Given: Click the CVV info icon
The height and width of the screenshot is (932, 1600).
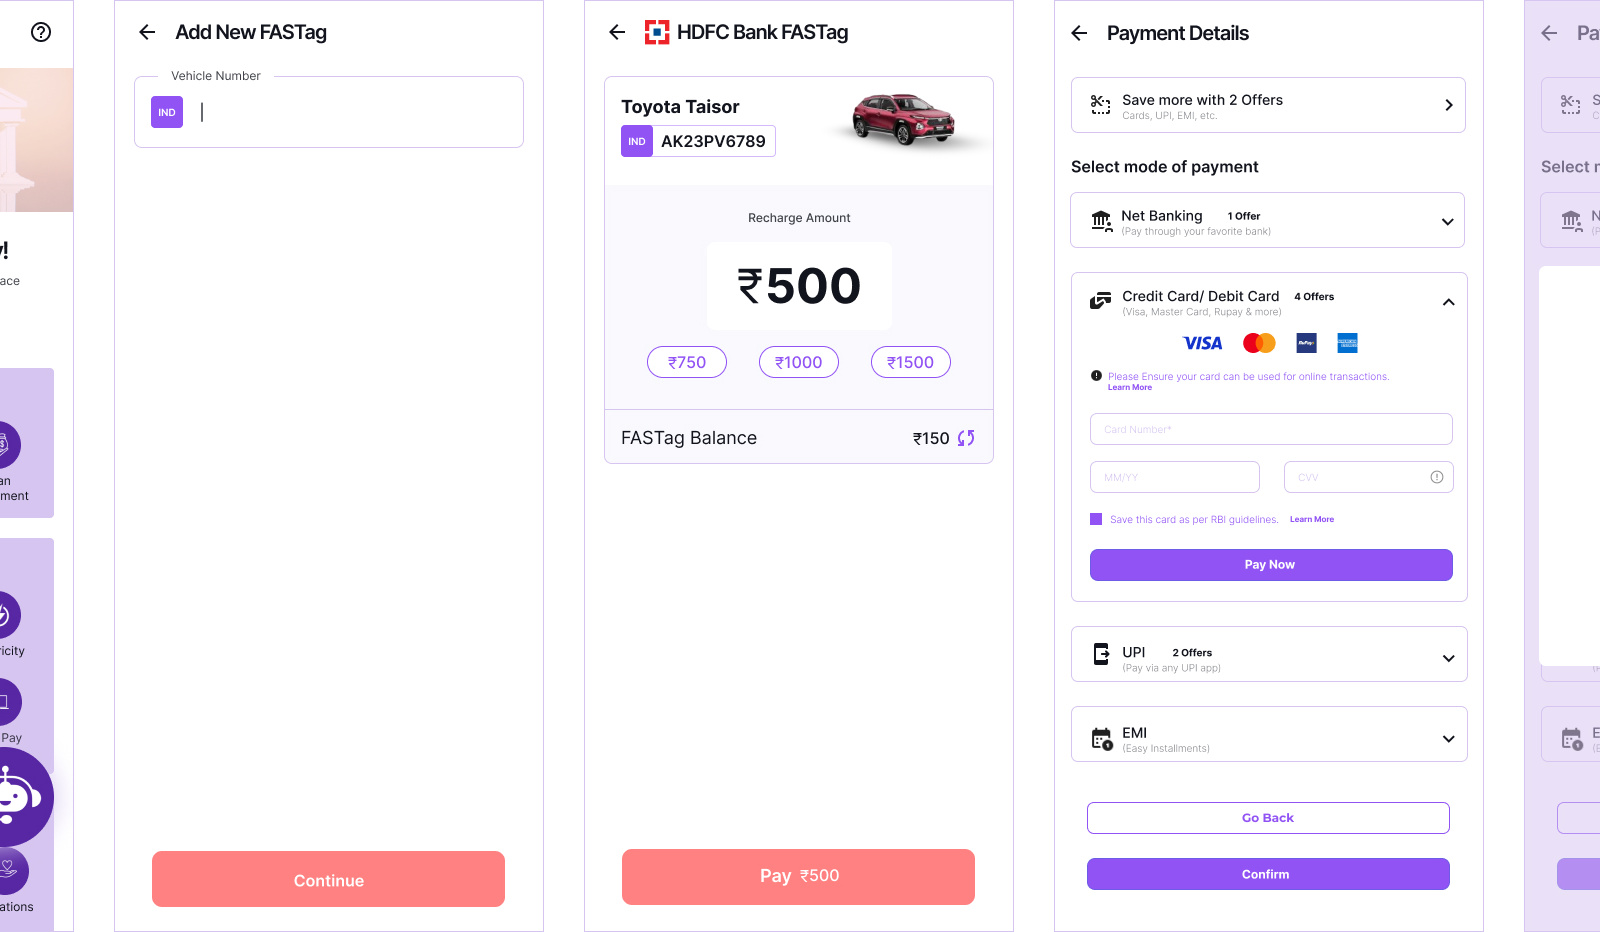Looking at the screenshot, I should pos(1437,477).
